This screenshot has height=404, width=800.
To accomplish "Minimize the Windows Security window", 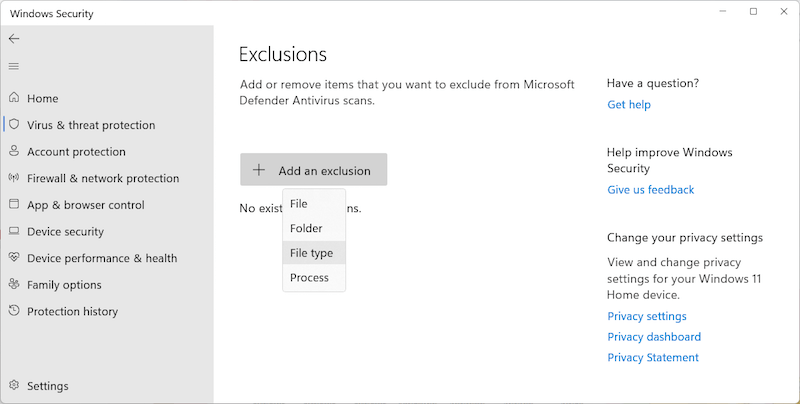I will point(722,12).
